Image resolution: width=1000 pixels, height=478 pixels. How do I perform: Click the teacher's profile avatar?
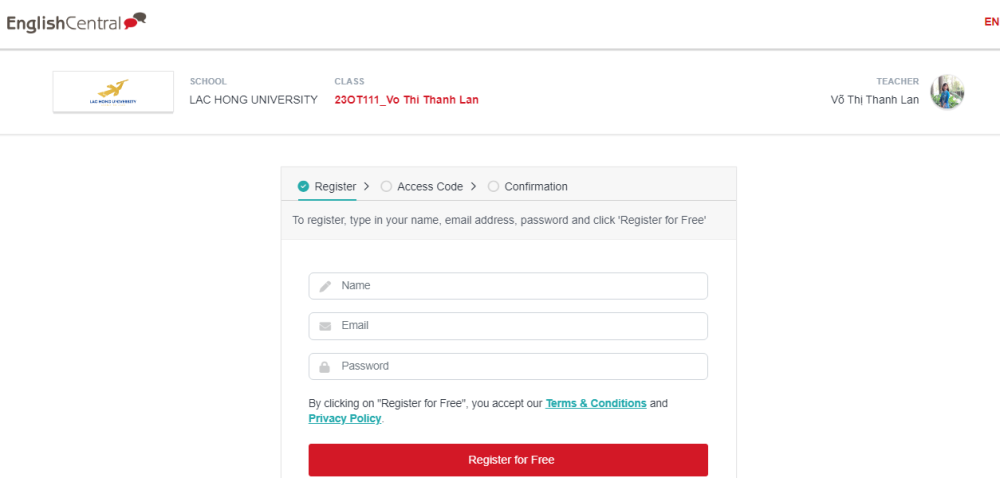(x=947, y=92)
